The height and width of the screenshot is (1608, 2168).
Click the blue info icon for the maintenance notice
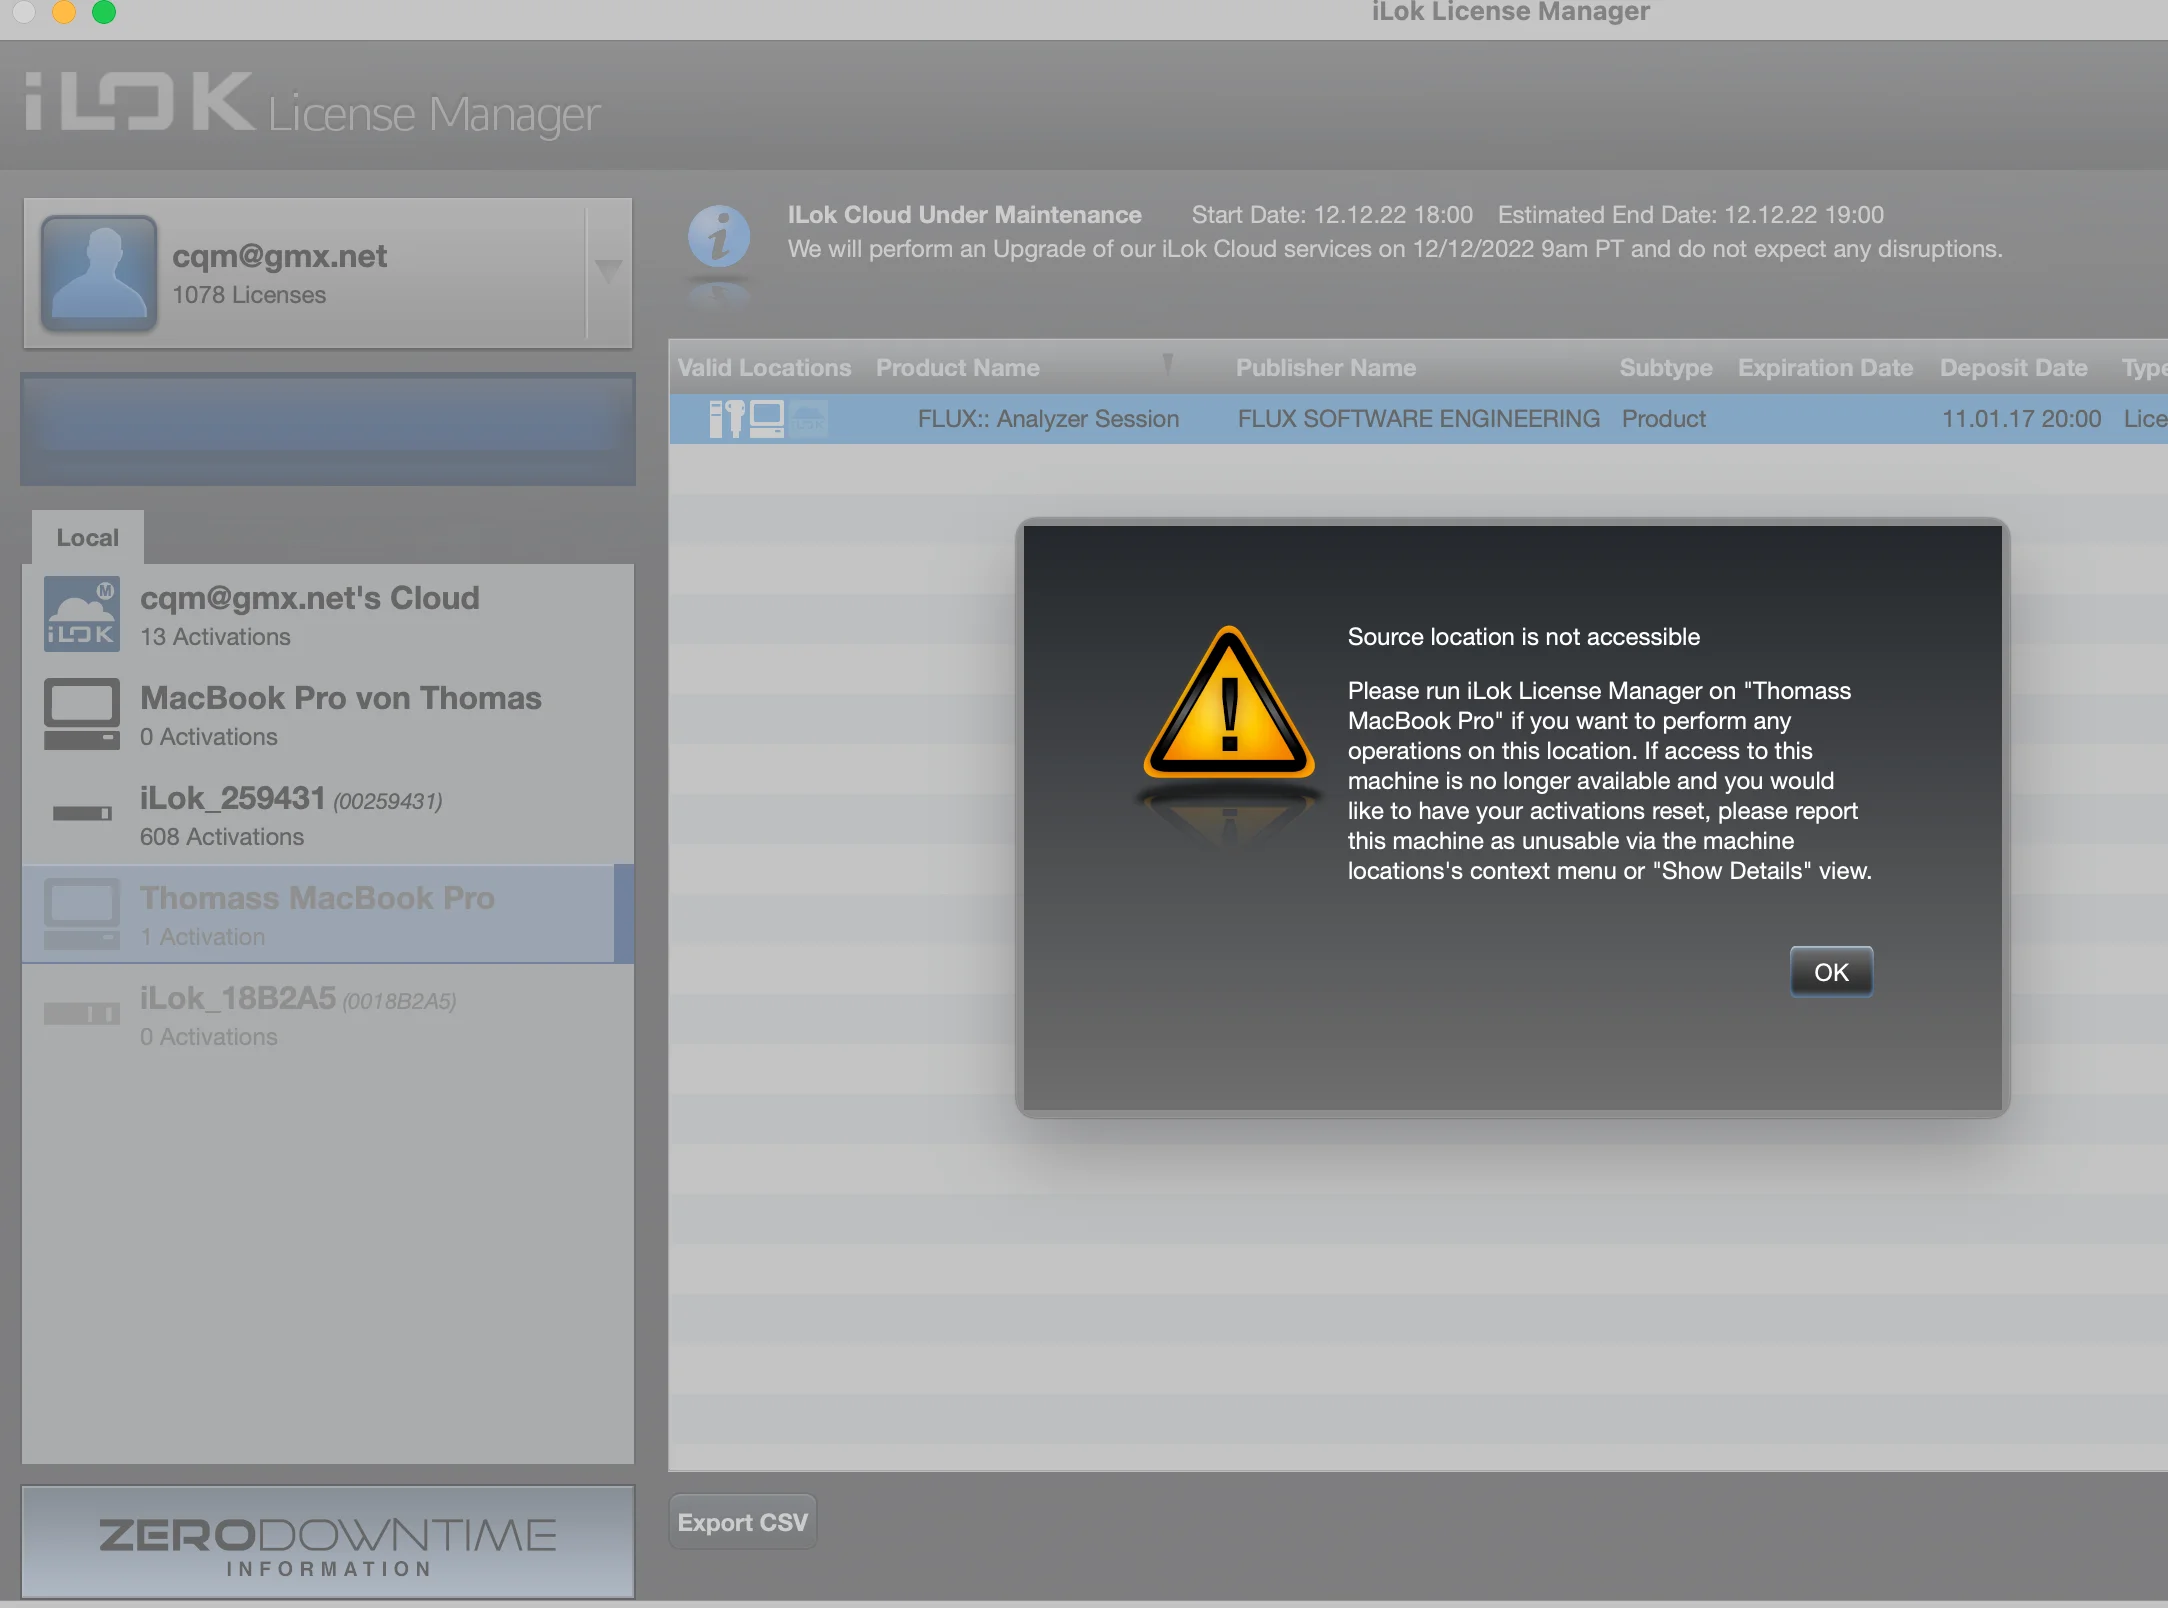pyautogui.click(x=719, y=237)
